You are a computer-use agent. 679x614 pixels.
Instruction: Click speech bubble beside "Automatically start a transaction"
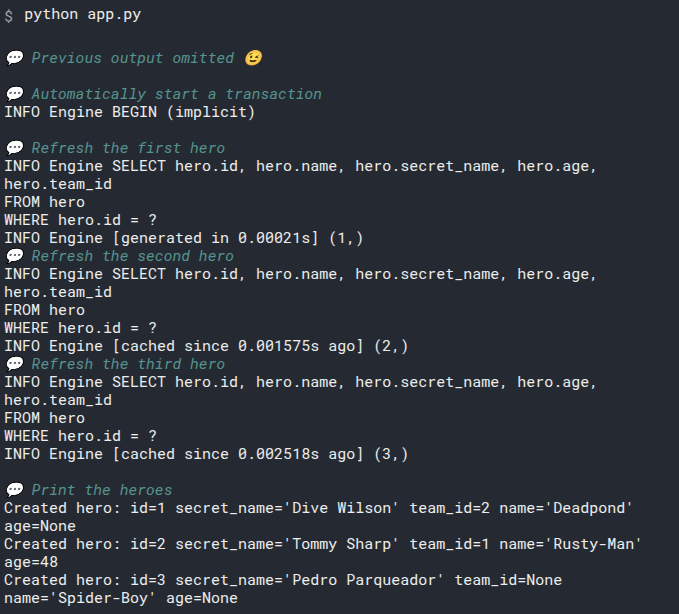14,94
